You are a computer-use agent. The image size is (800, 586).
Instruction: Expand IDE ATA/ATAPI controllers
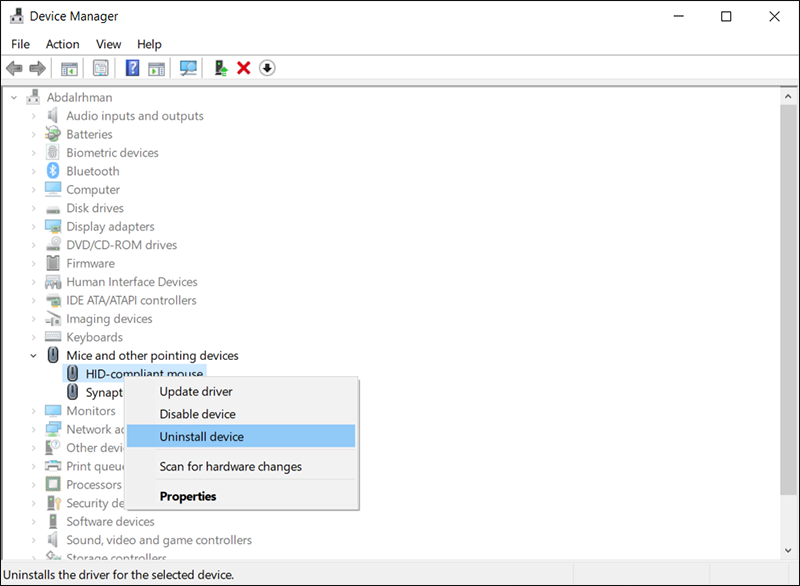coord(34,300)
